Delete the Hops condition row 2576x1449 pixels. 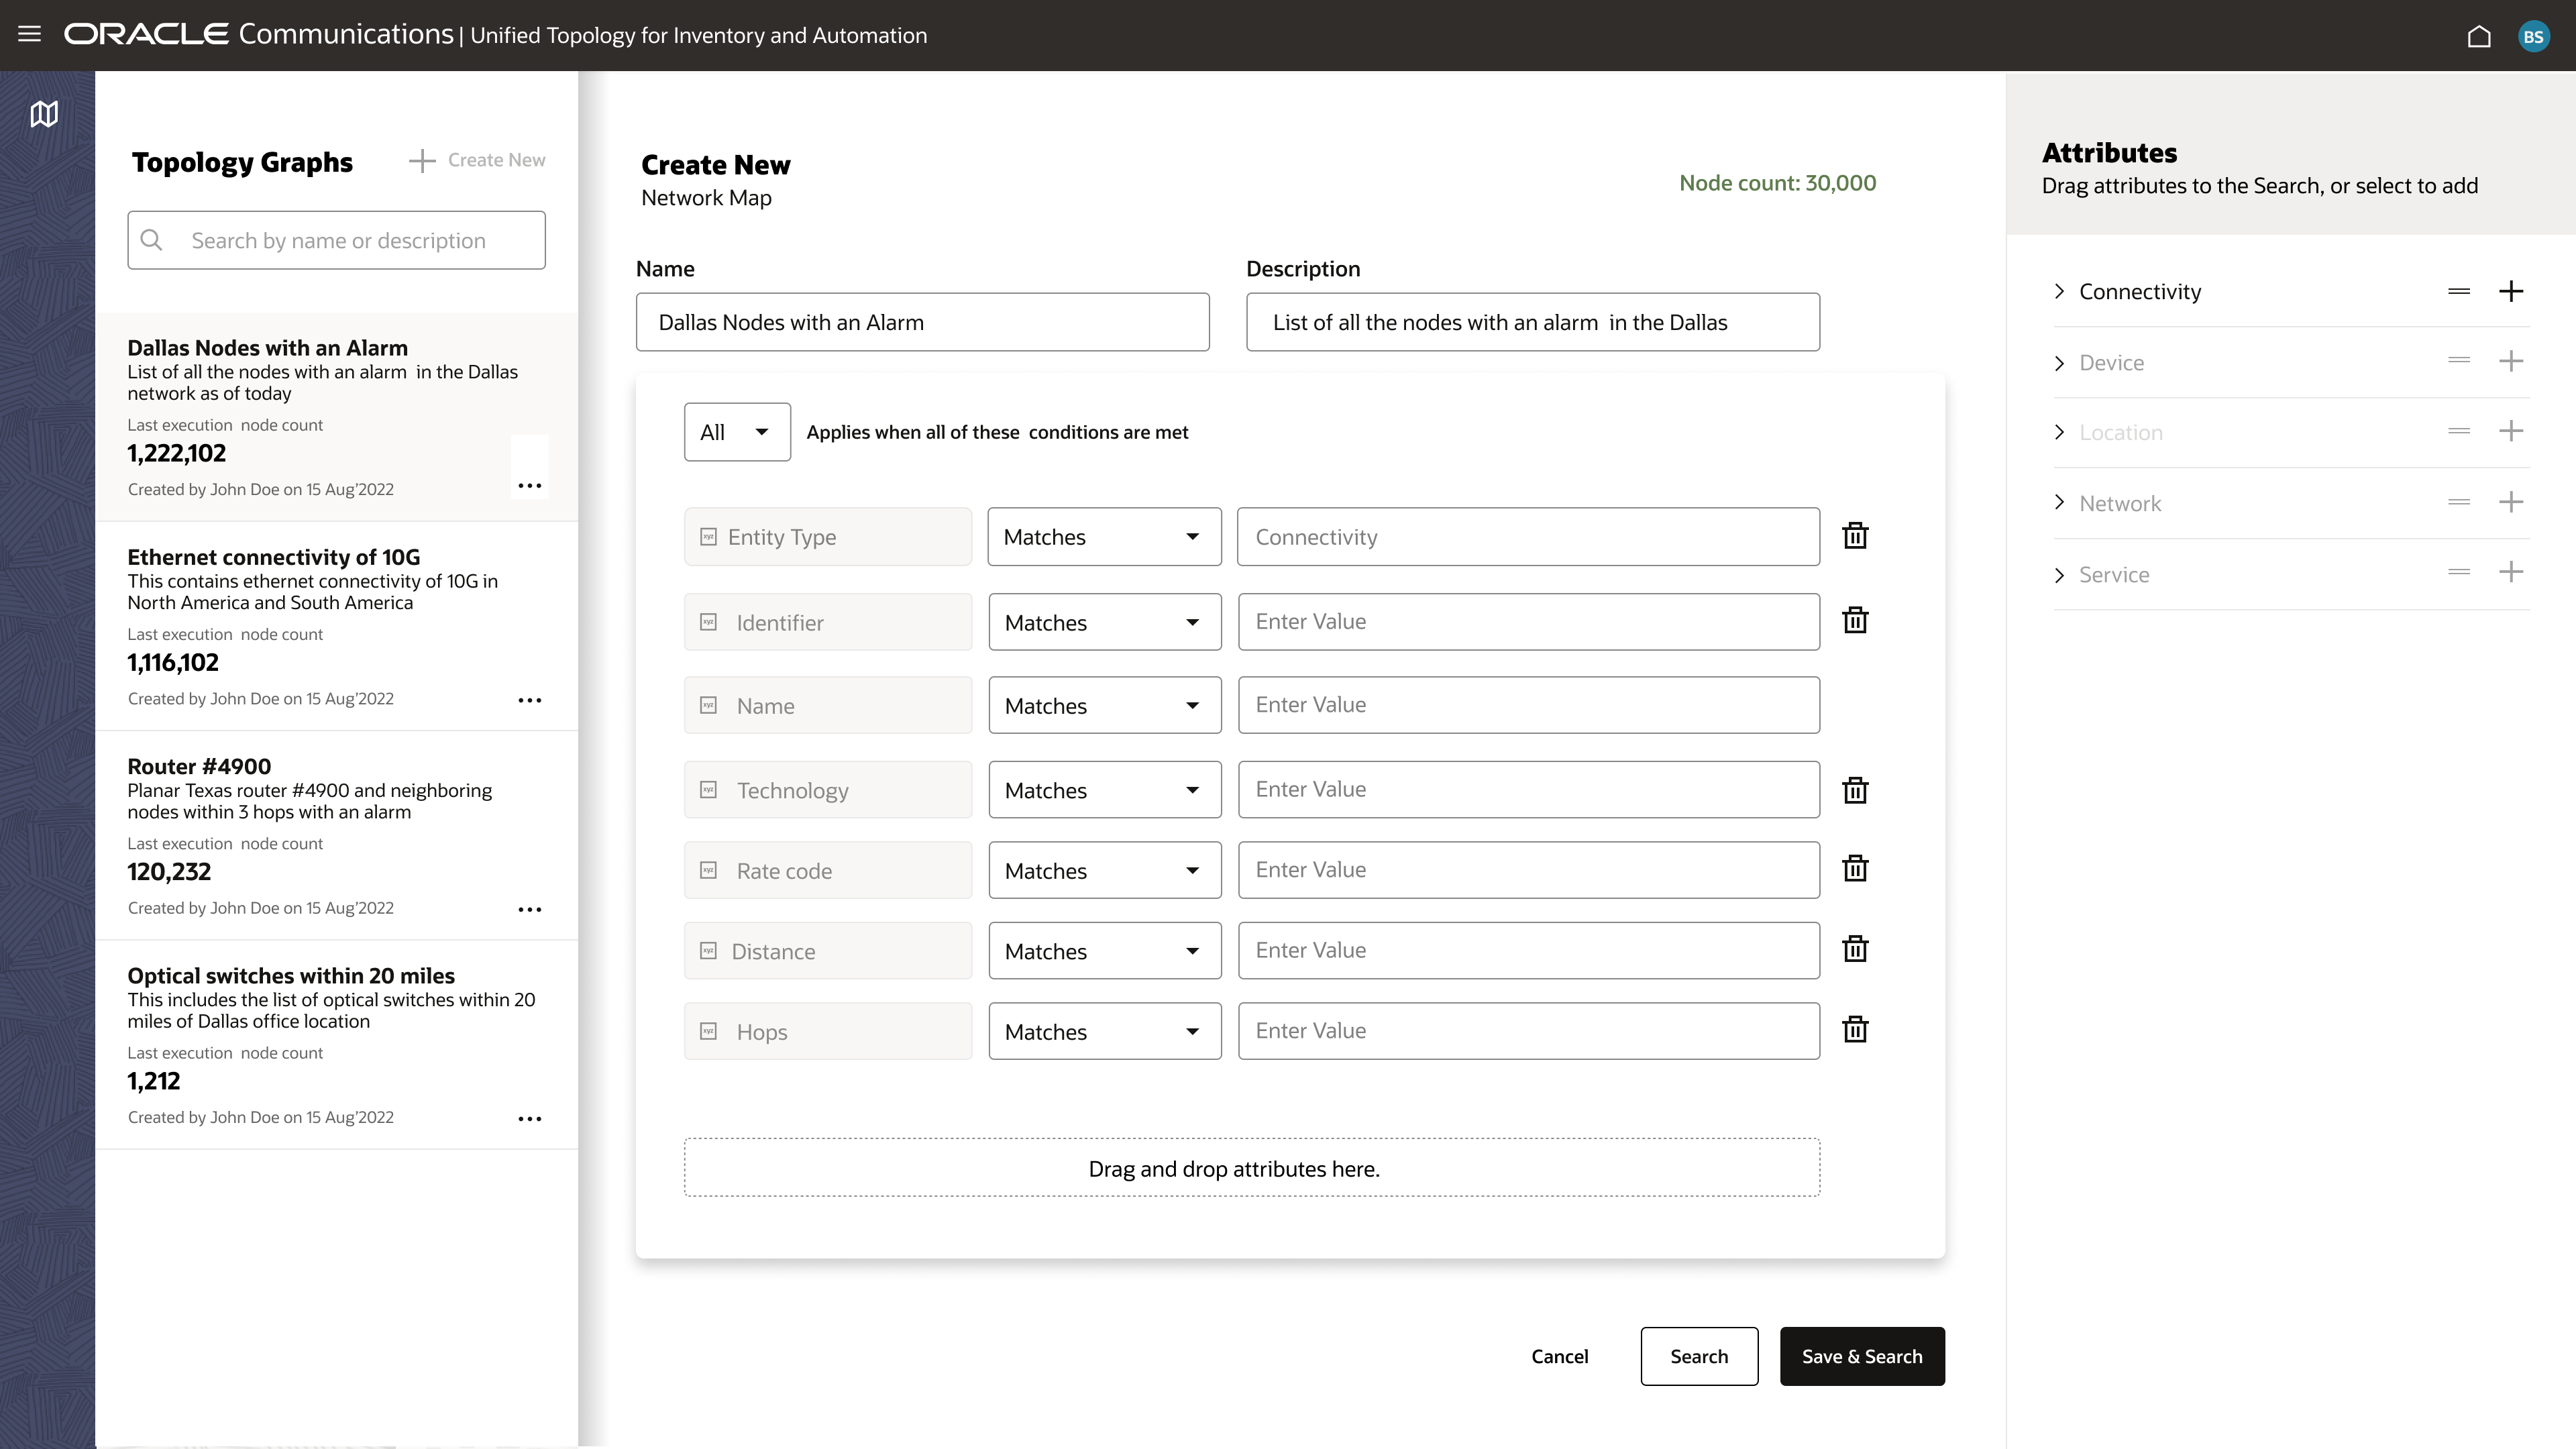point(1855,1030)
